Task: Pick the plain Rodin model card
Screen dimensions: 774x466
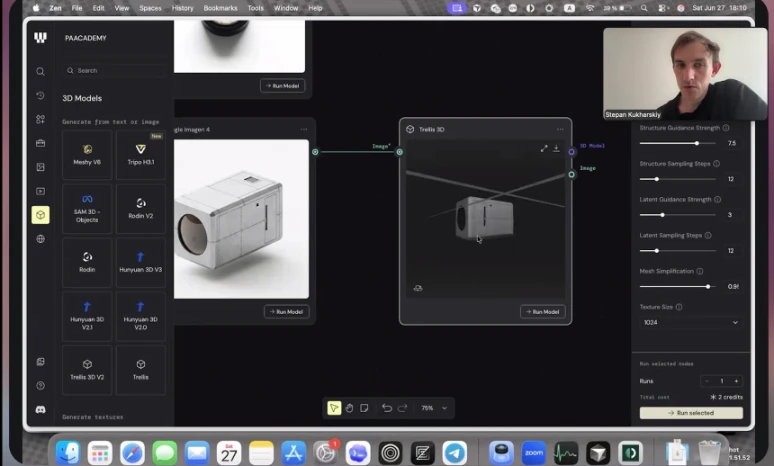Action: tap(87, 262)
